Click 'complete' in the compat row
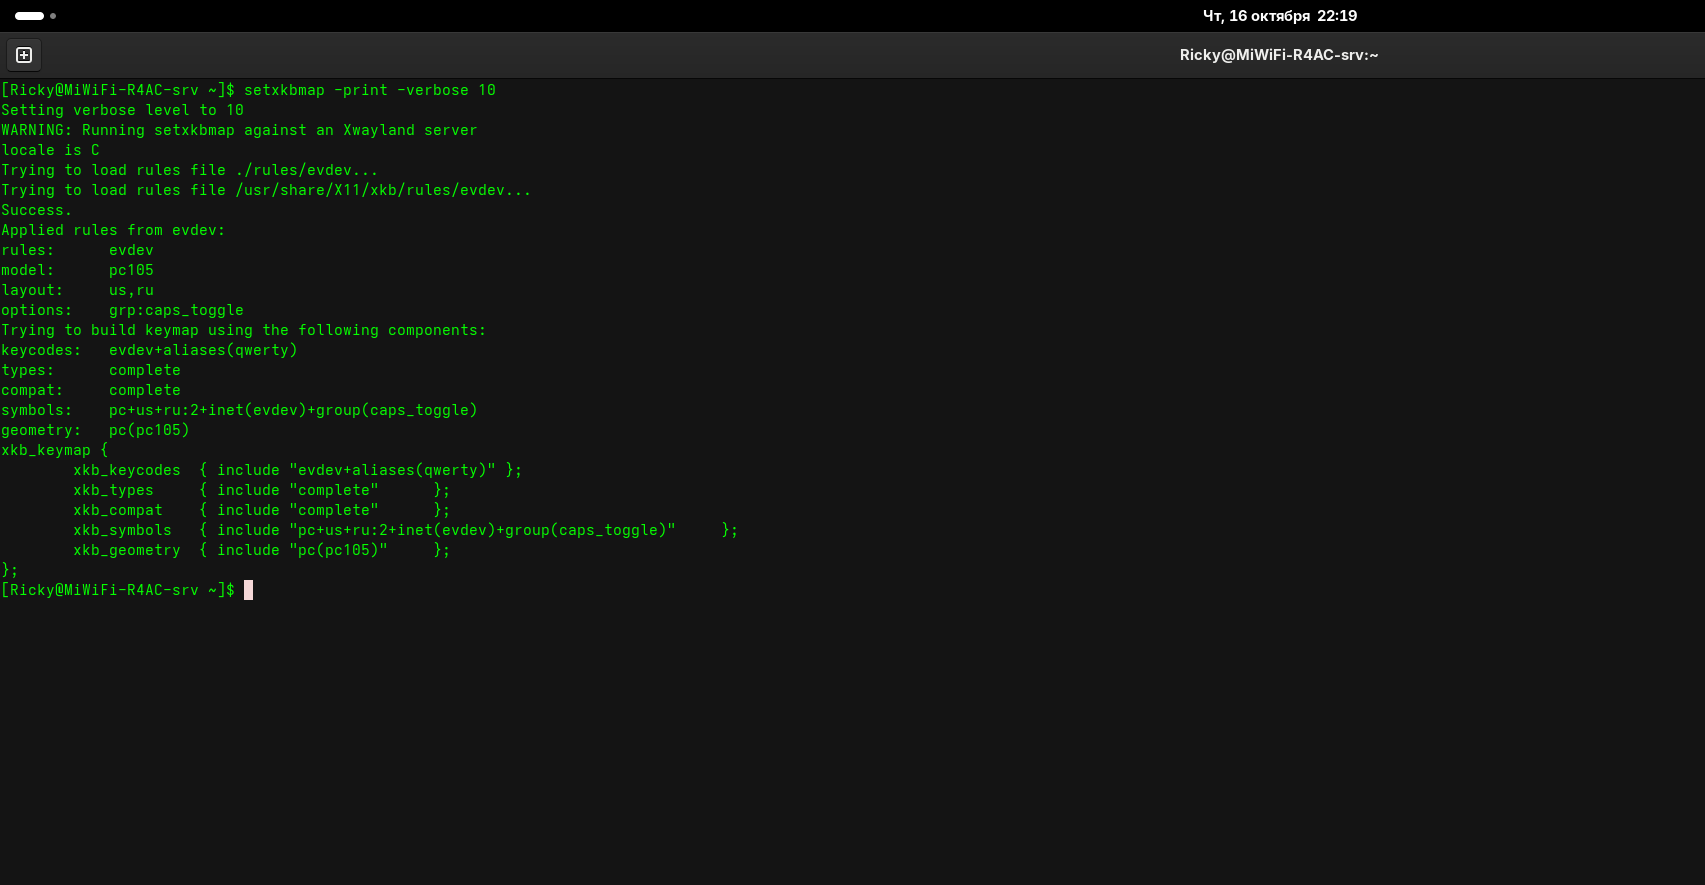This screenshot has height=885, width=1705. click(x=145, y=390)
